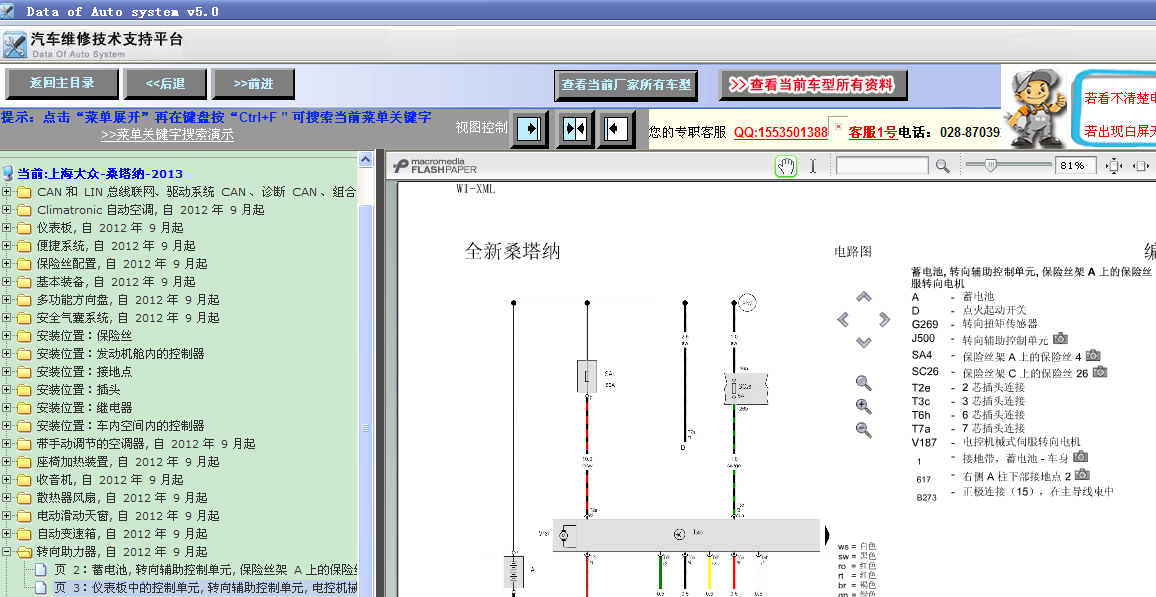Screen dimensions: 1156x597
Task: Click view control expand-left panel icon
Action: 616,129
